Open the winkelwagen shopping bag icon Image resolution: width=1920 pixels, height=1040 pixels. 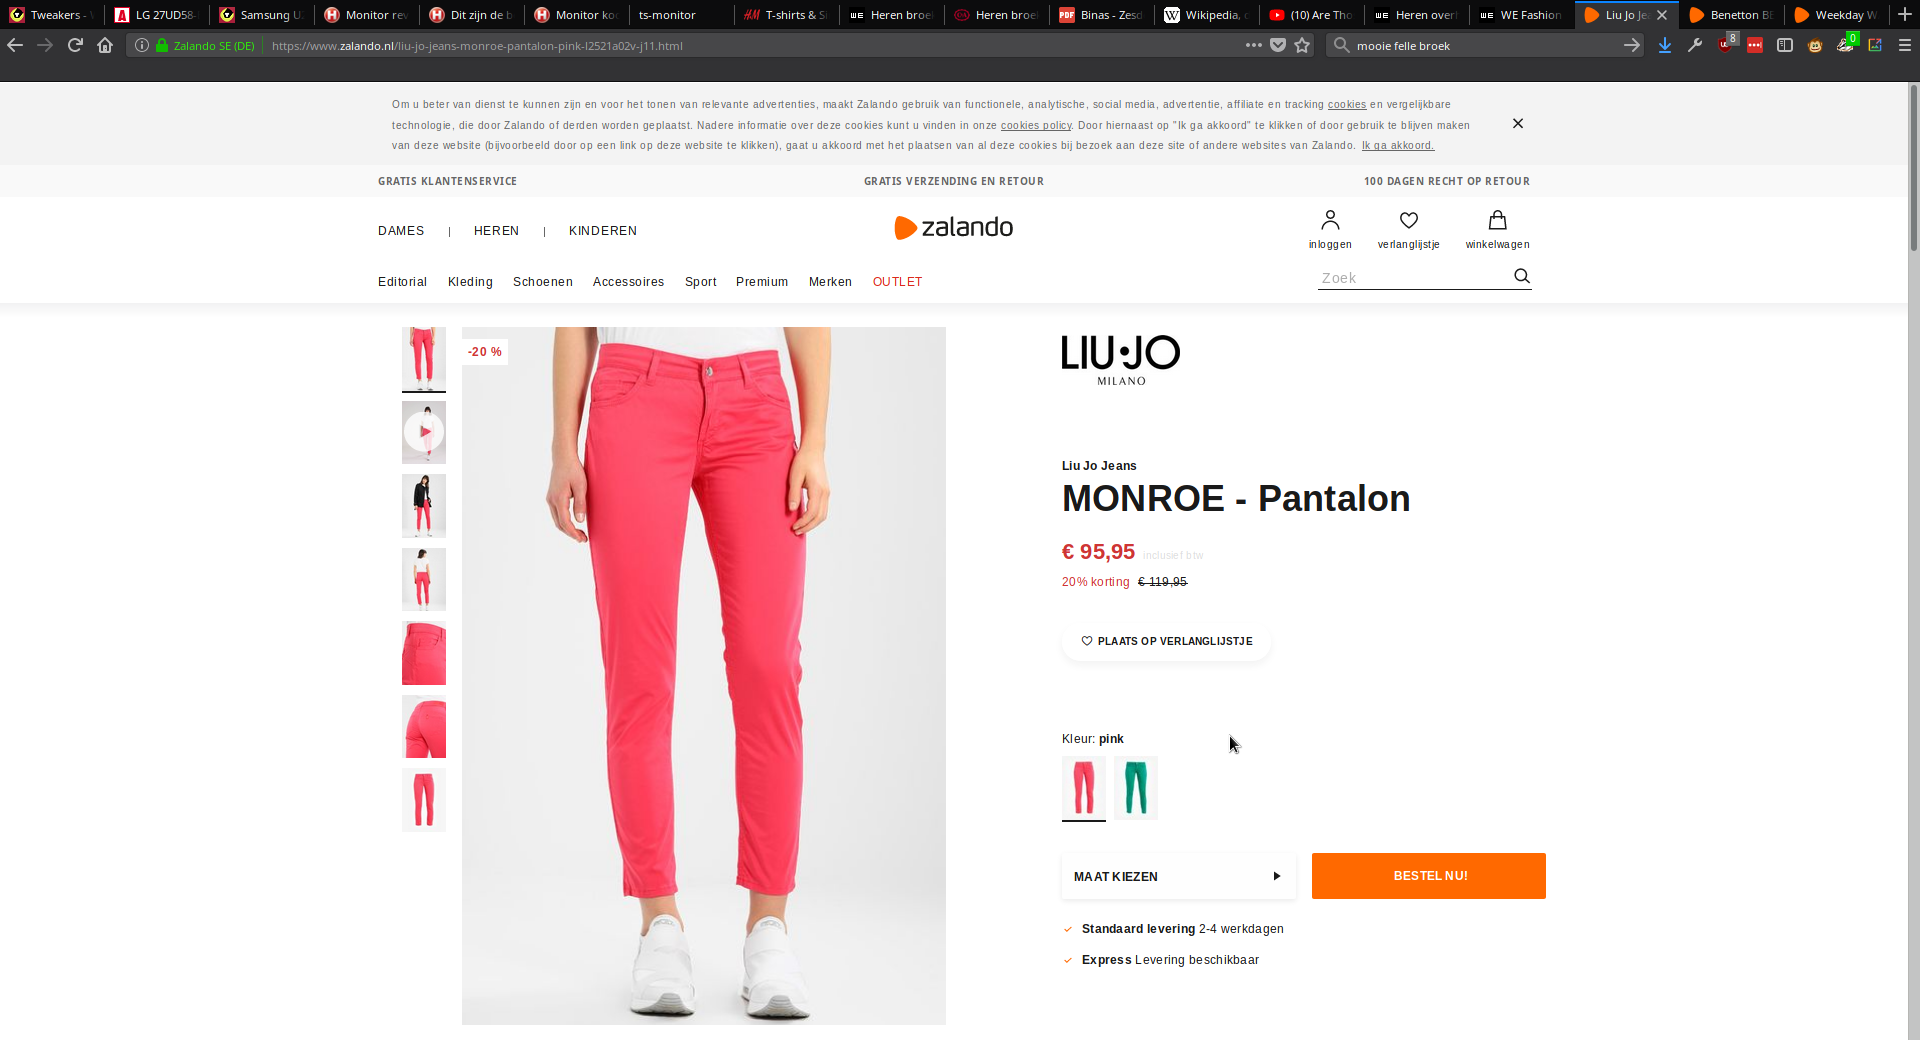[1497, 221]
